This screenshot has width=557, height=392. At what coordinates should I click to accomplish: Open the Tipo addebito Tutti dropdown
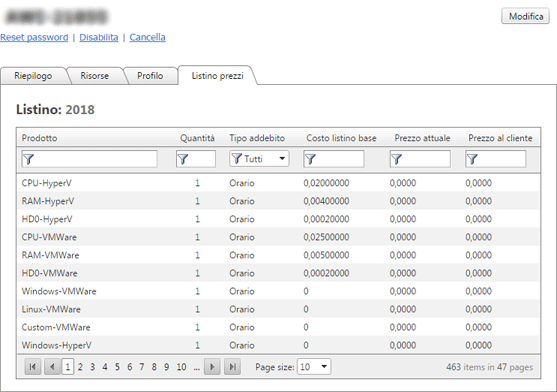tap(259, 159)
